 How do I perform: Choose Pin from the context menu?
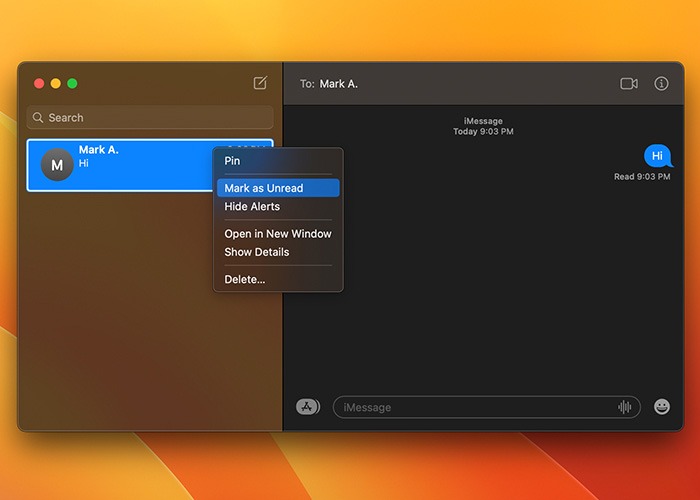coord(278,161)
